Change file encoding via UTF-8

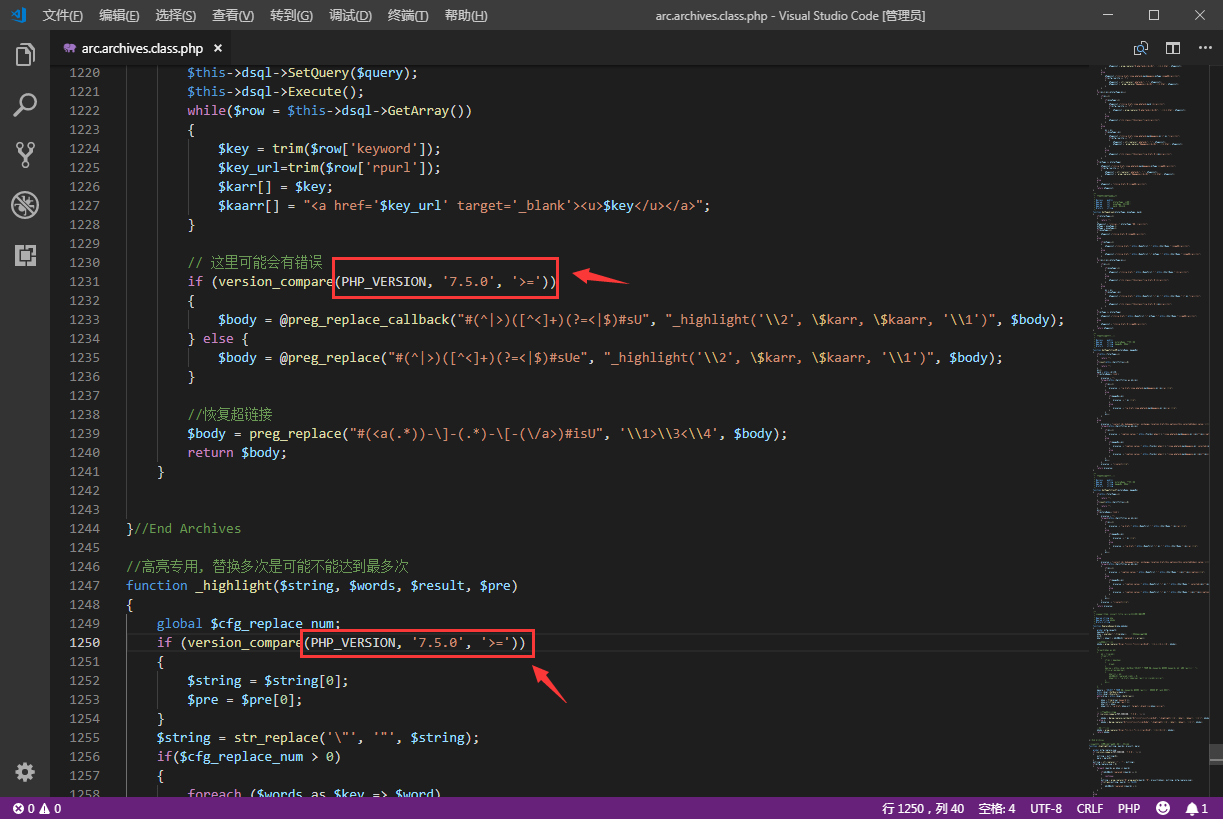click(1046, 808)
